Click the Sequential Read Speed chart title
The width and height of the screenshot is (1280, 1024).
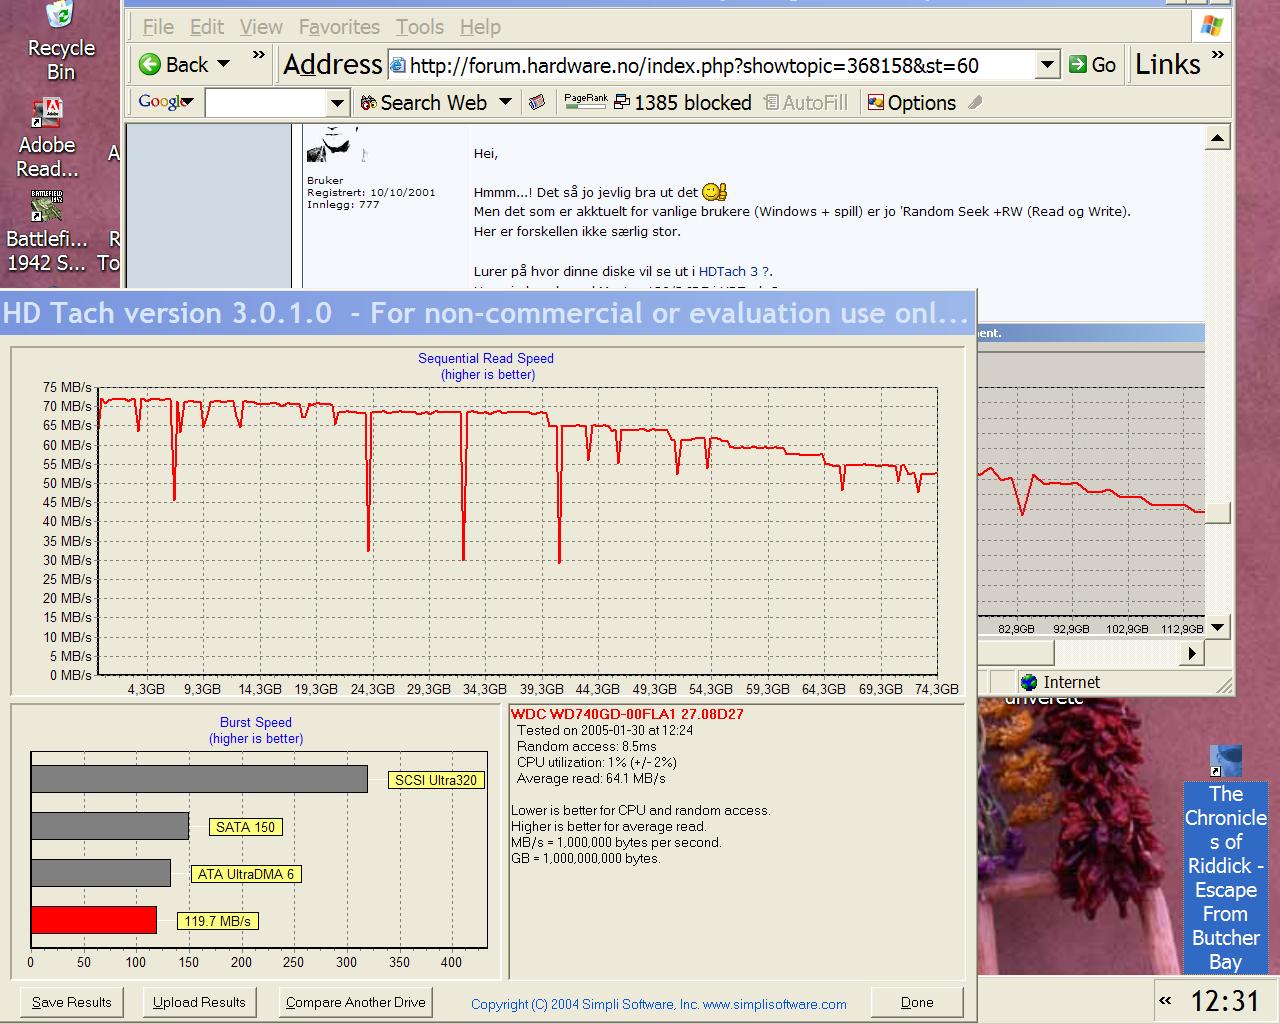point(486,358)
